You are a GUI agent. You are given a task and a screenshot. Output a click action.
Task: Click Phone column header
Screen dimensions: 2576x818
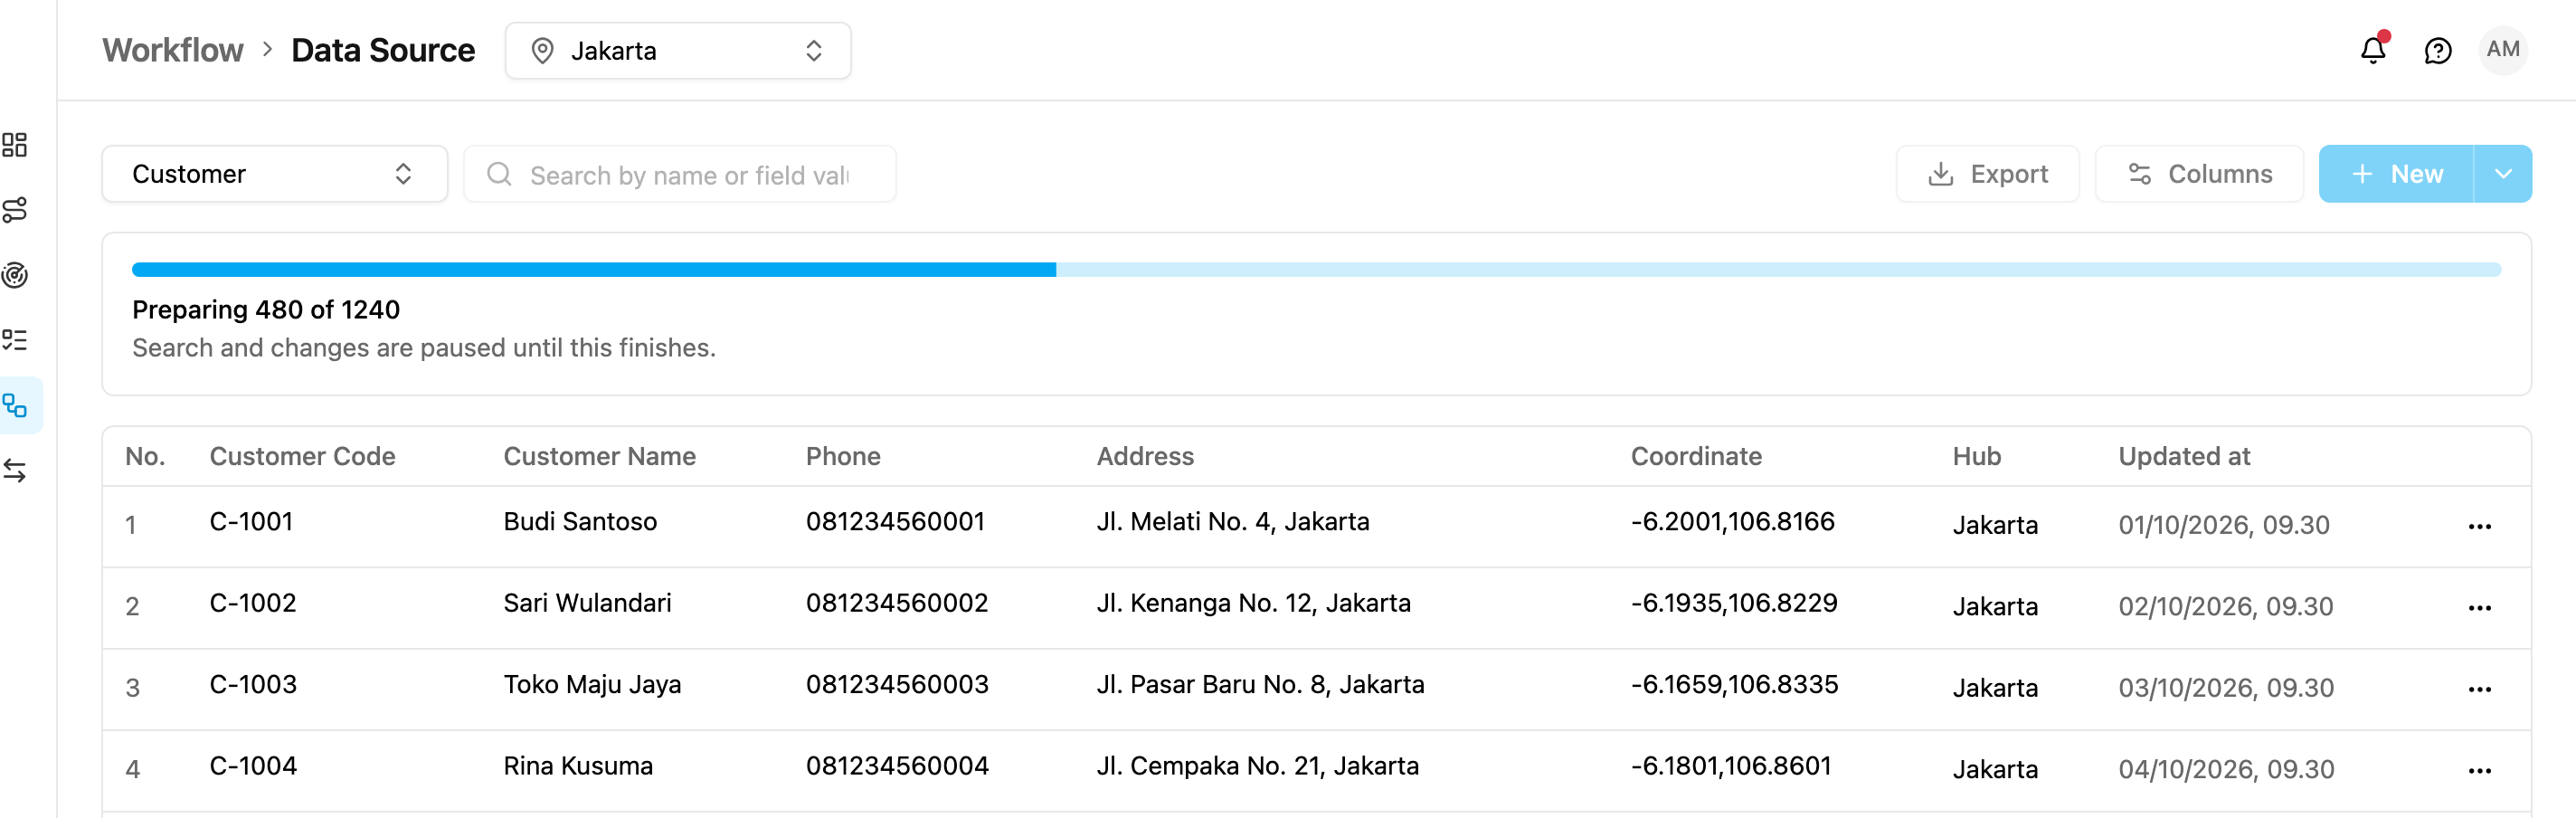tap(843, 456)
